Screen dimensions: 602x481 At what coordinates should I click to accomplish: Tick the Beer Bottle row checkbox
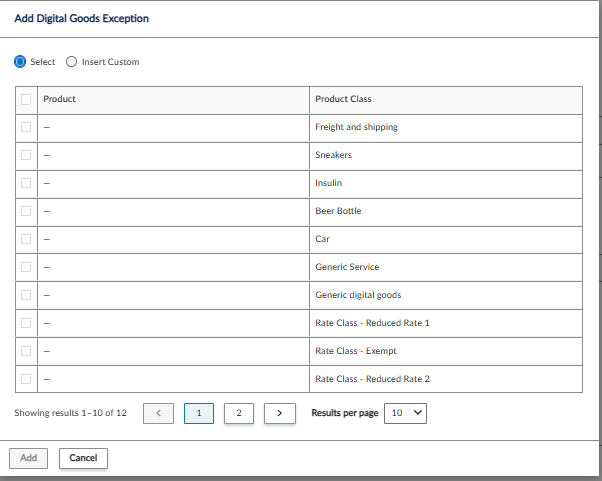[x=26, y=211]
